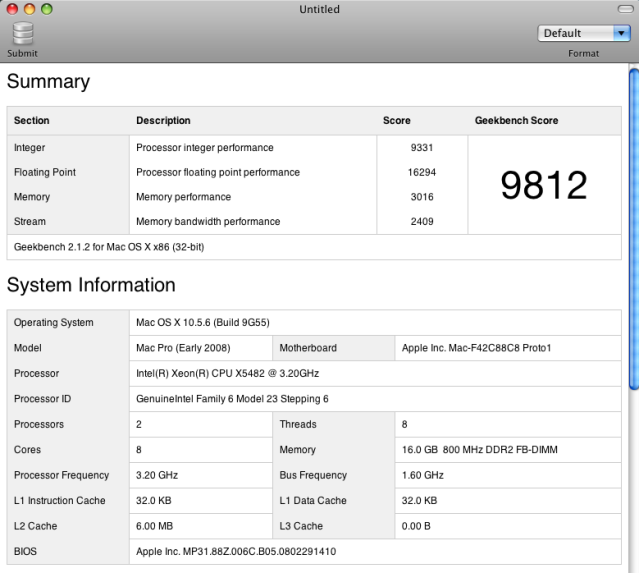Click the red close window button
Image resolution: width=639 pixels, height=573 pixels.
[x=12, y=9]
